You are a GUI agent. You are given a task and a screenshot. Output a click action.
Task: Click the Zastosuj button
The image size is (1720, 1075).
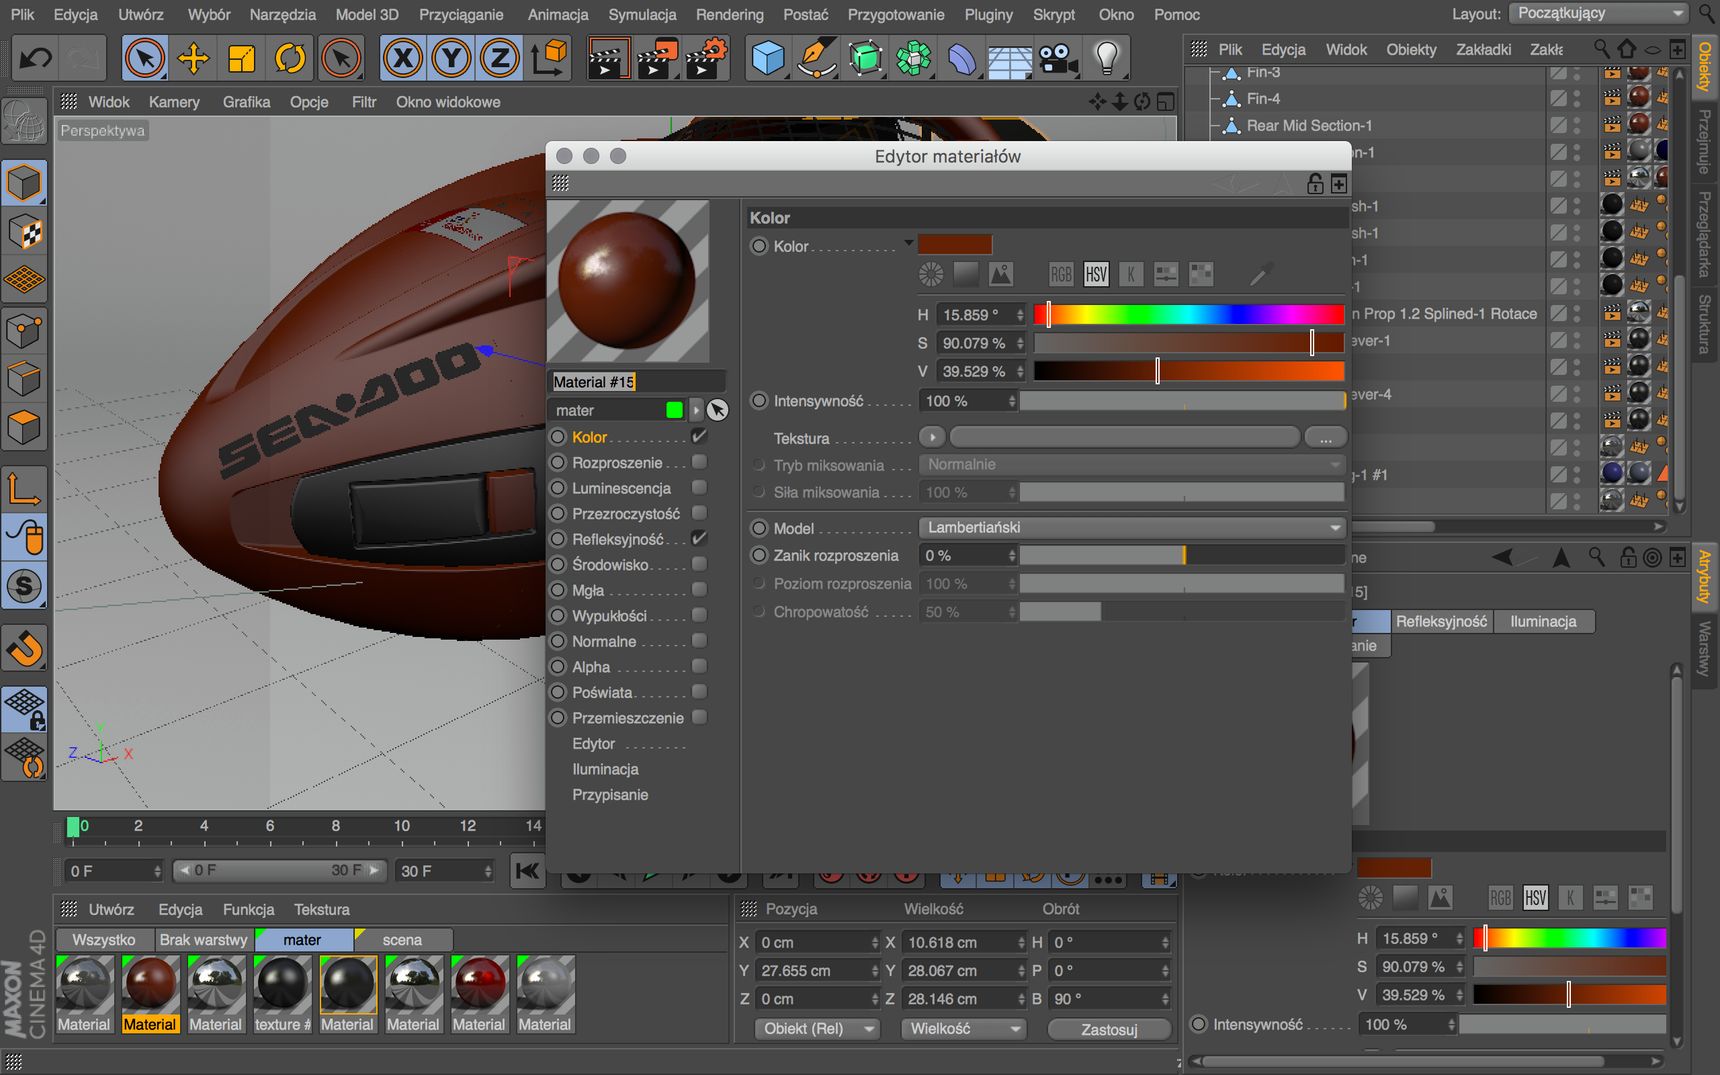point(1109,1029)
